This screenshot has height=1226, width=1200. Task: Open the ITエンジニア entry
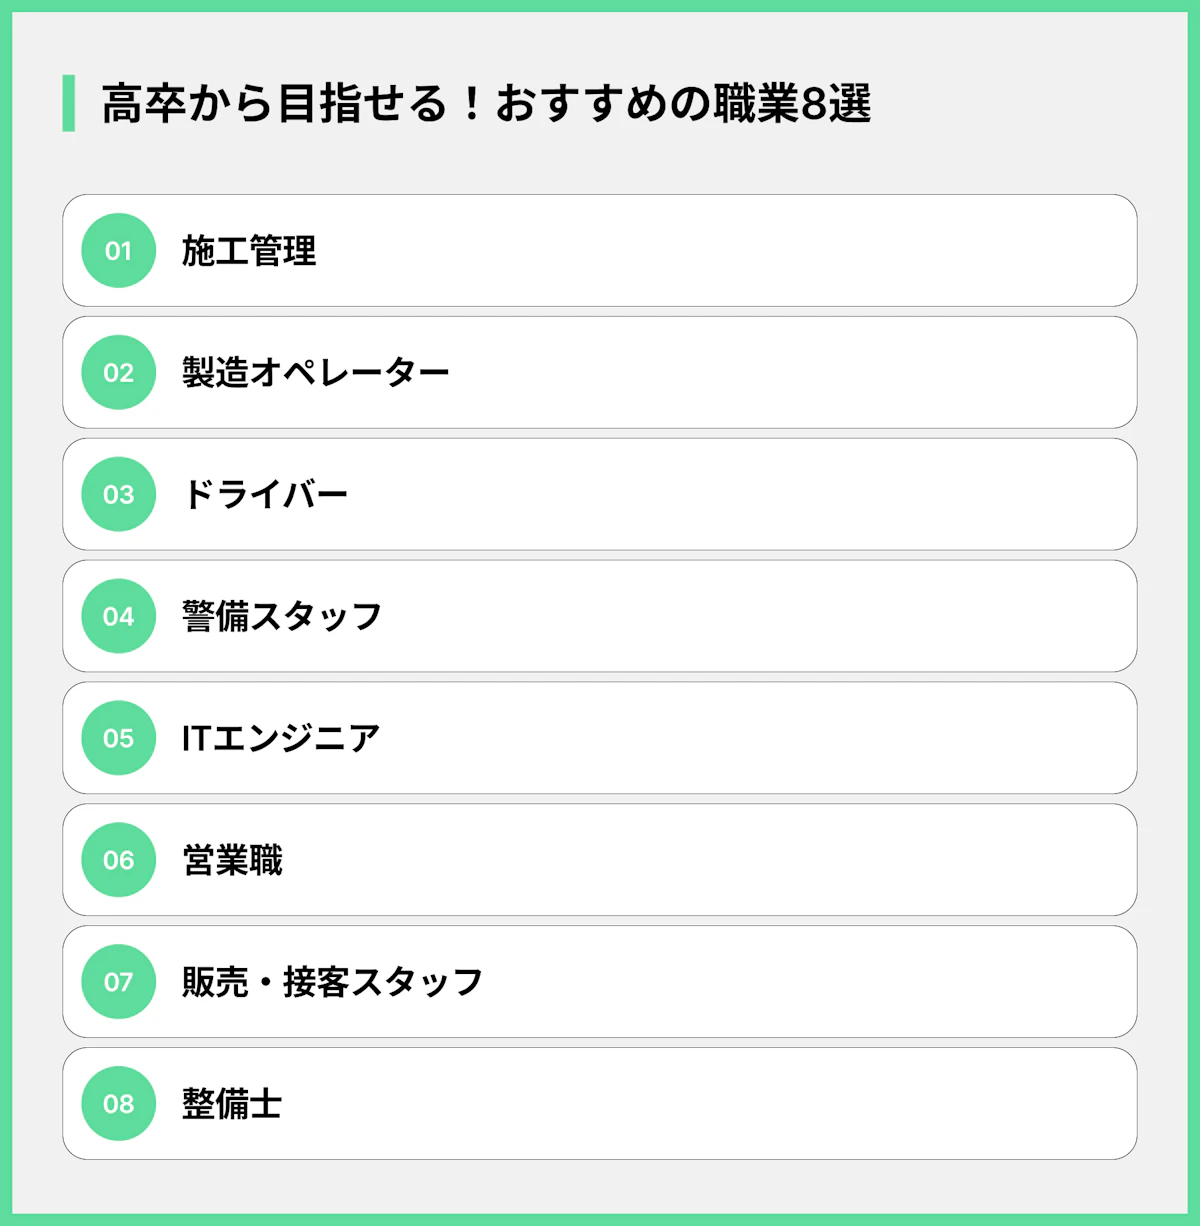(x=281, y=738)
